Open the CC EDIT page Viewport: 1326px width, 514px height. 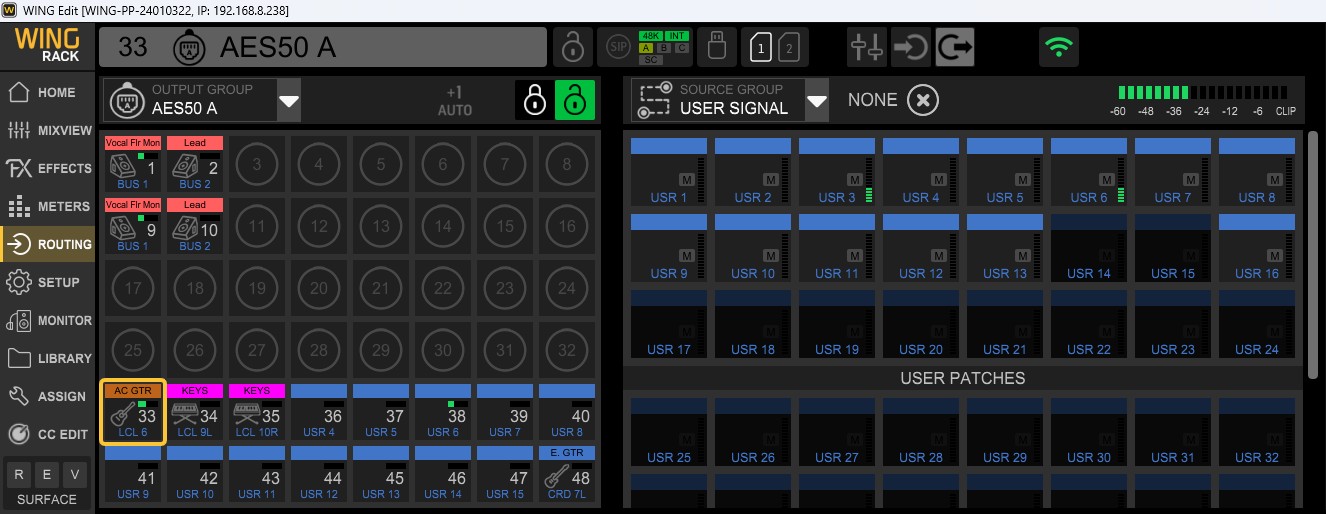coord(48,434)
